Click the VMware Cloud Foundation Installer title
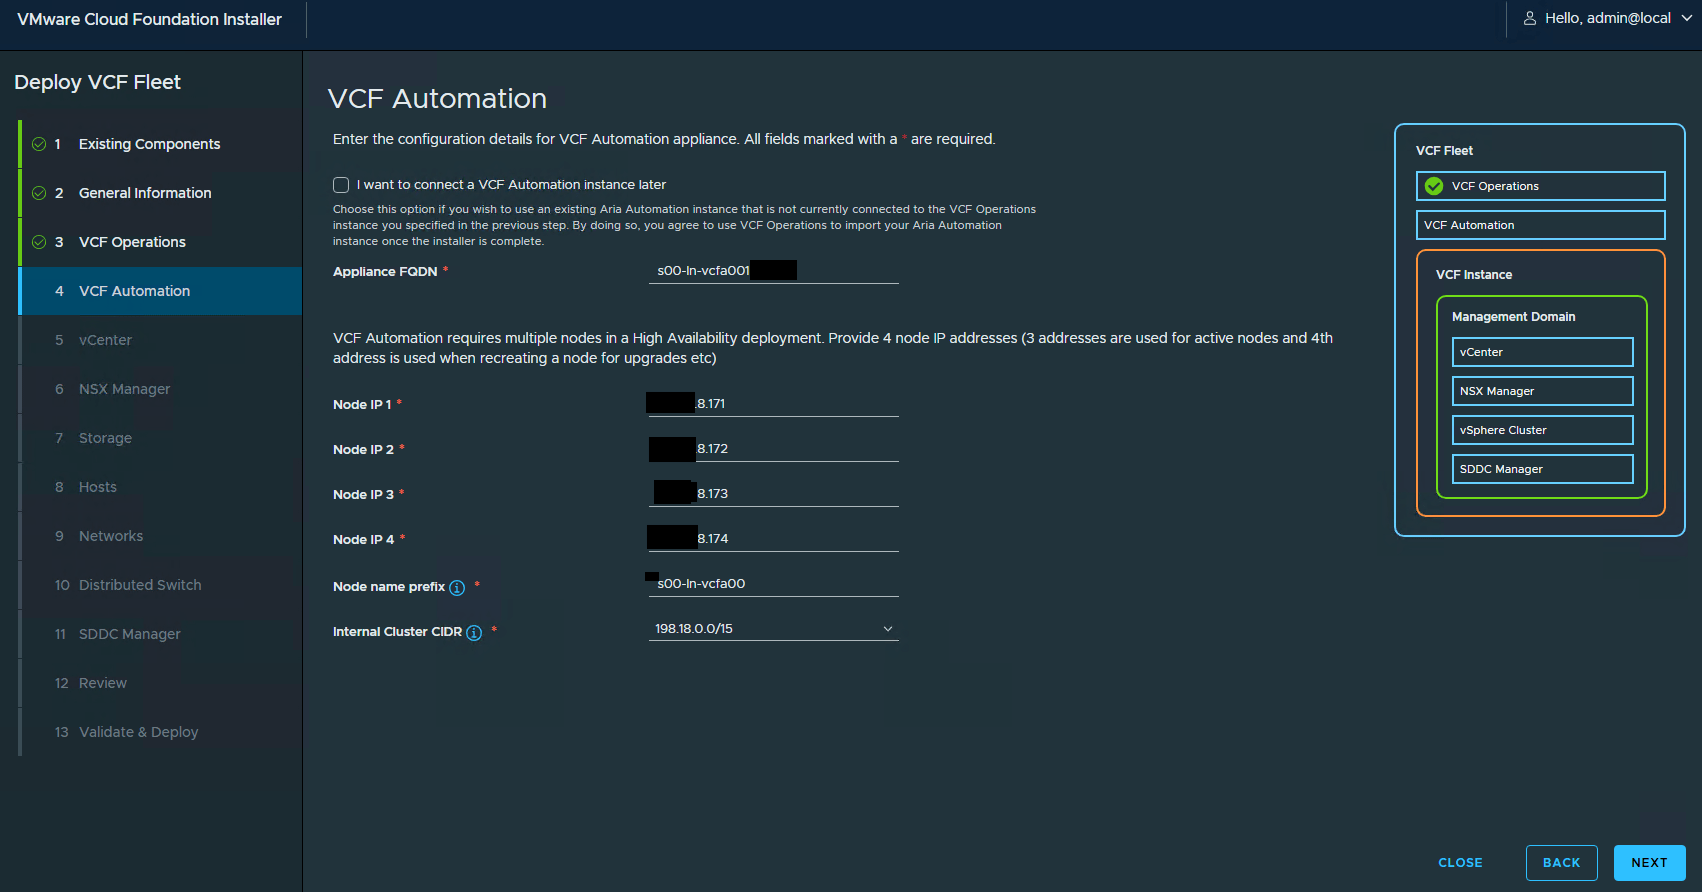 pyautogui.click(x=150, y=19)
